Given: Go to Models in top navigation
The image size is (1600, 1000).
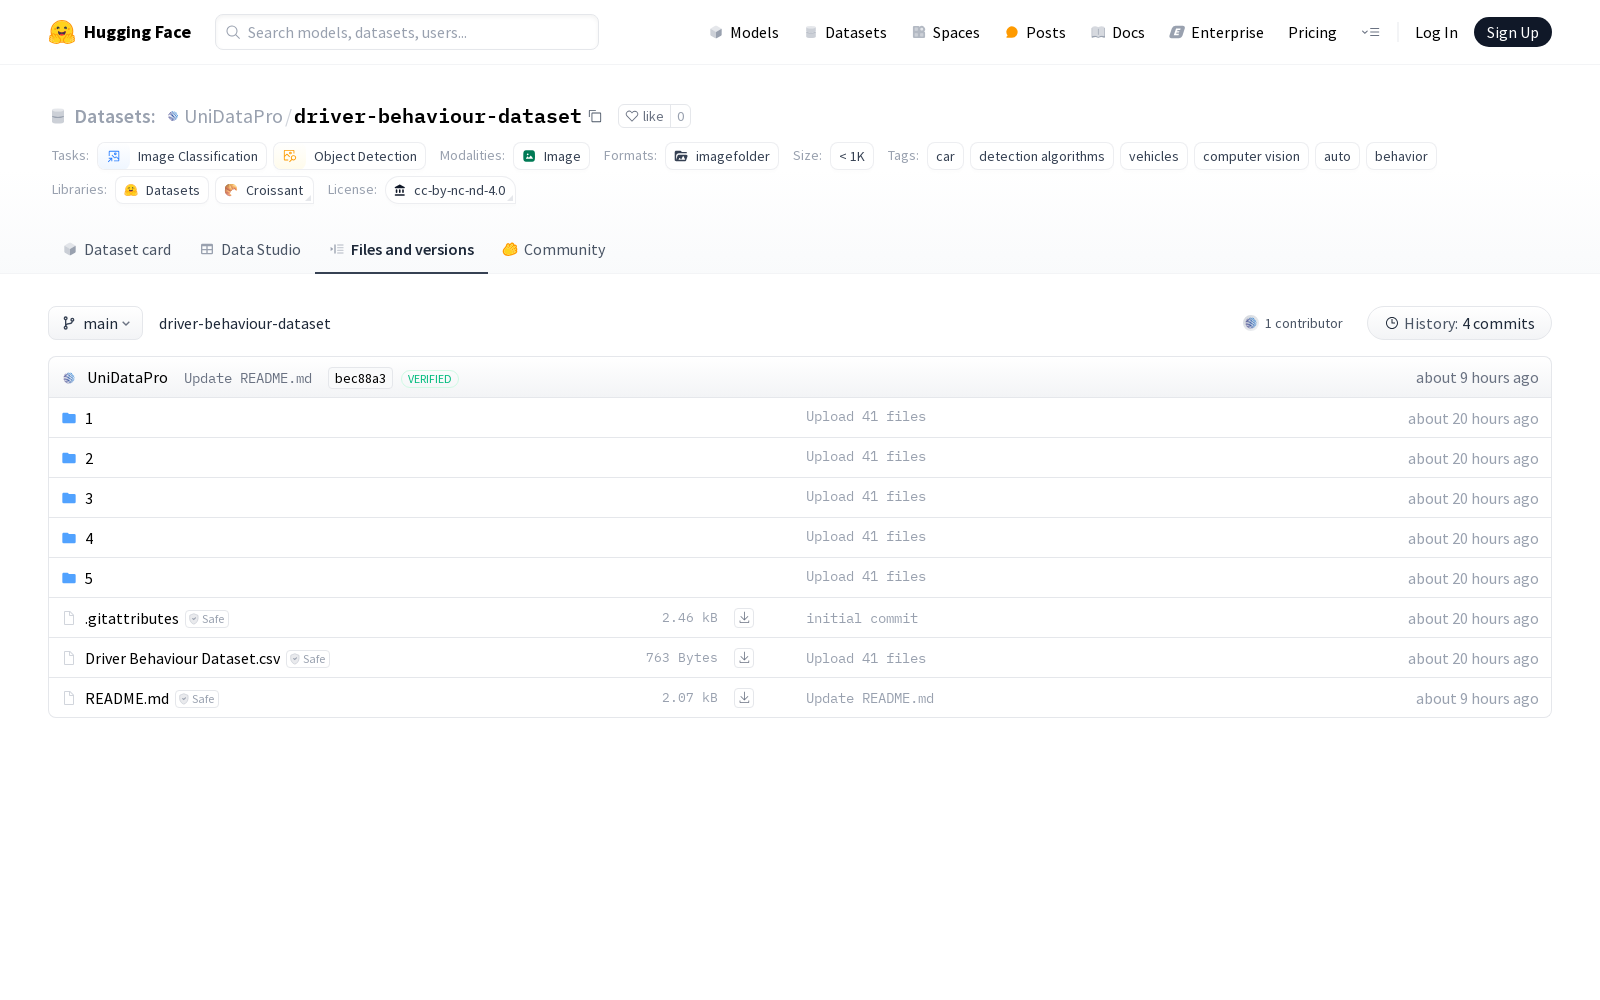Looking at the screenshot, I should [x=744, y=32].
